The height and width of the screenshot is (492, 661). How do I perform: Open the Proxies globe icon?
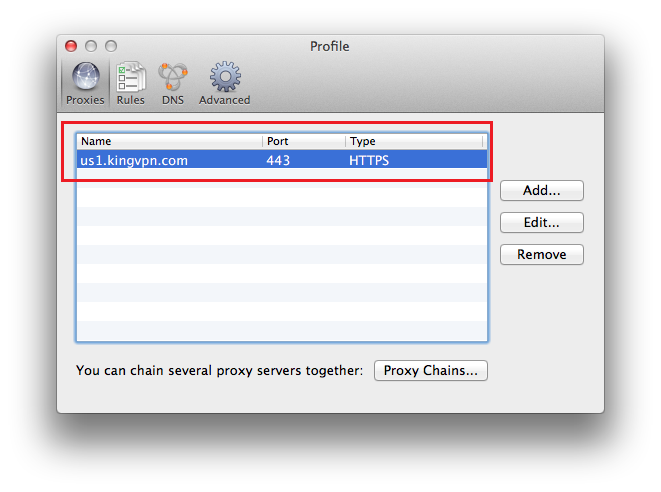pos(86,76)
